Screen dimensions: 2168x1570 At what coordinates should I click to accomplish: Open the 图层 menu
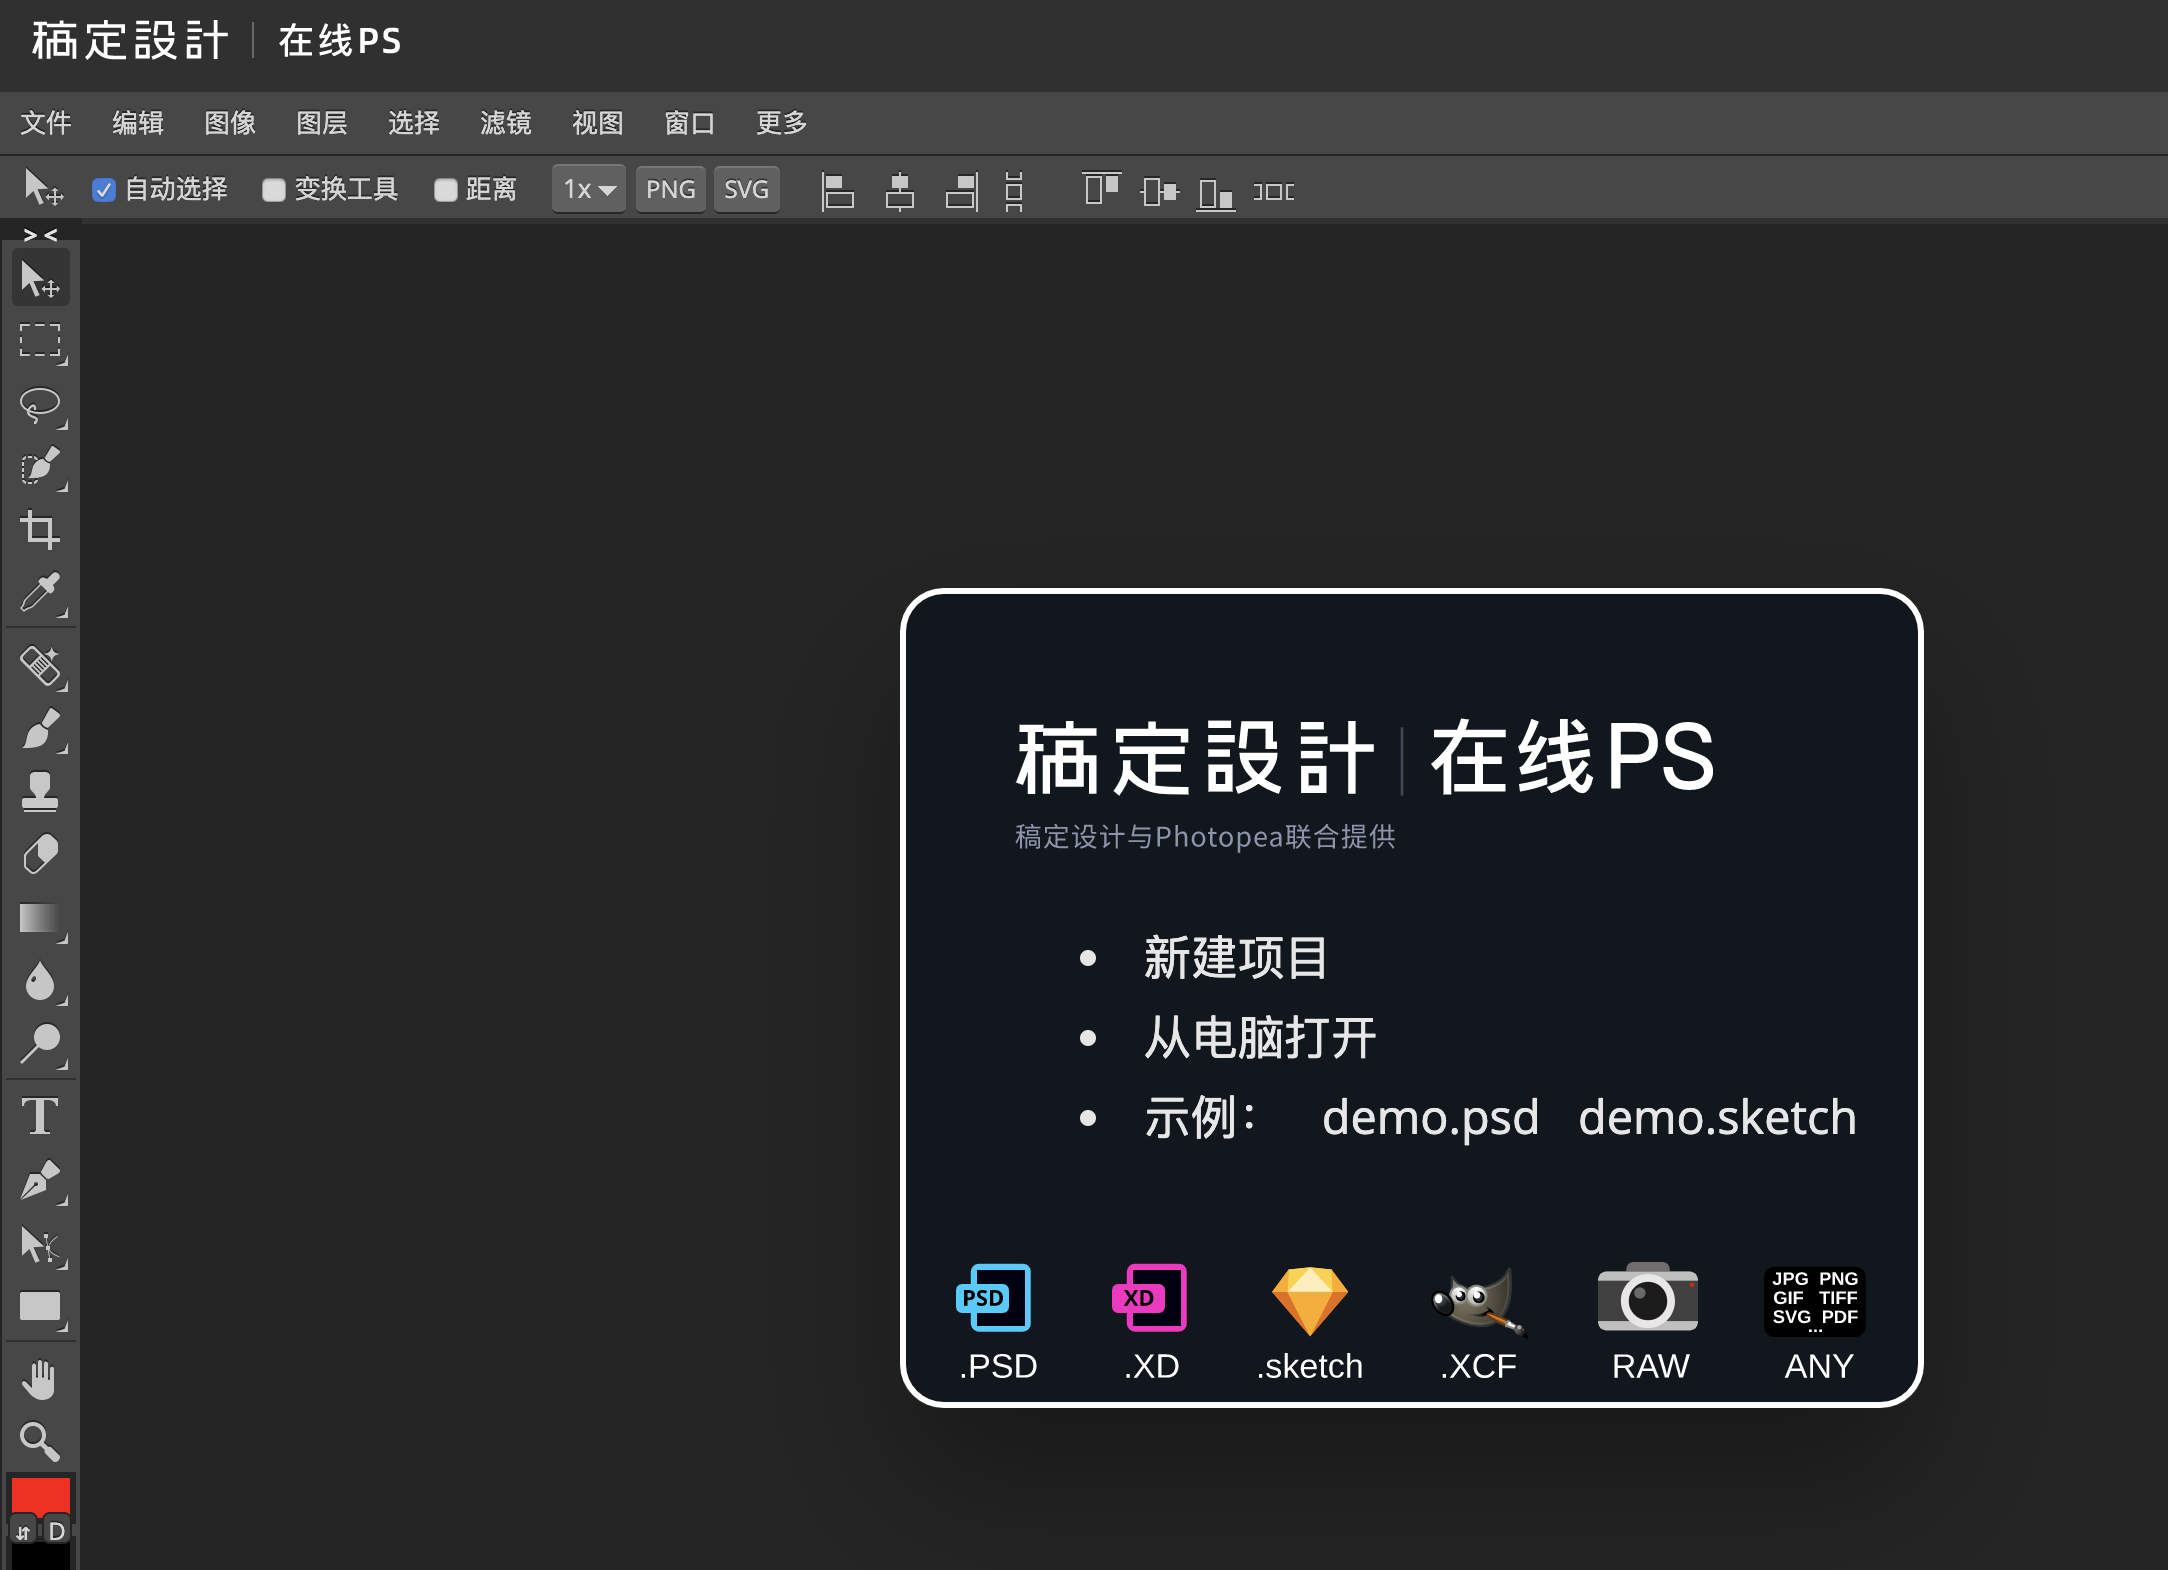click(x=322, y=123)
